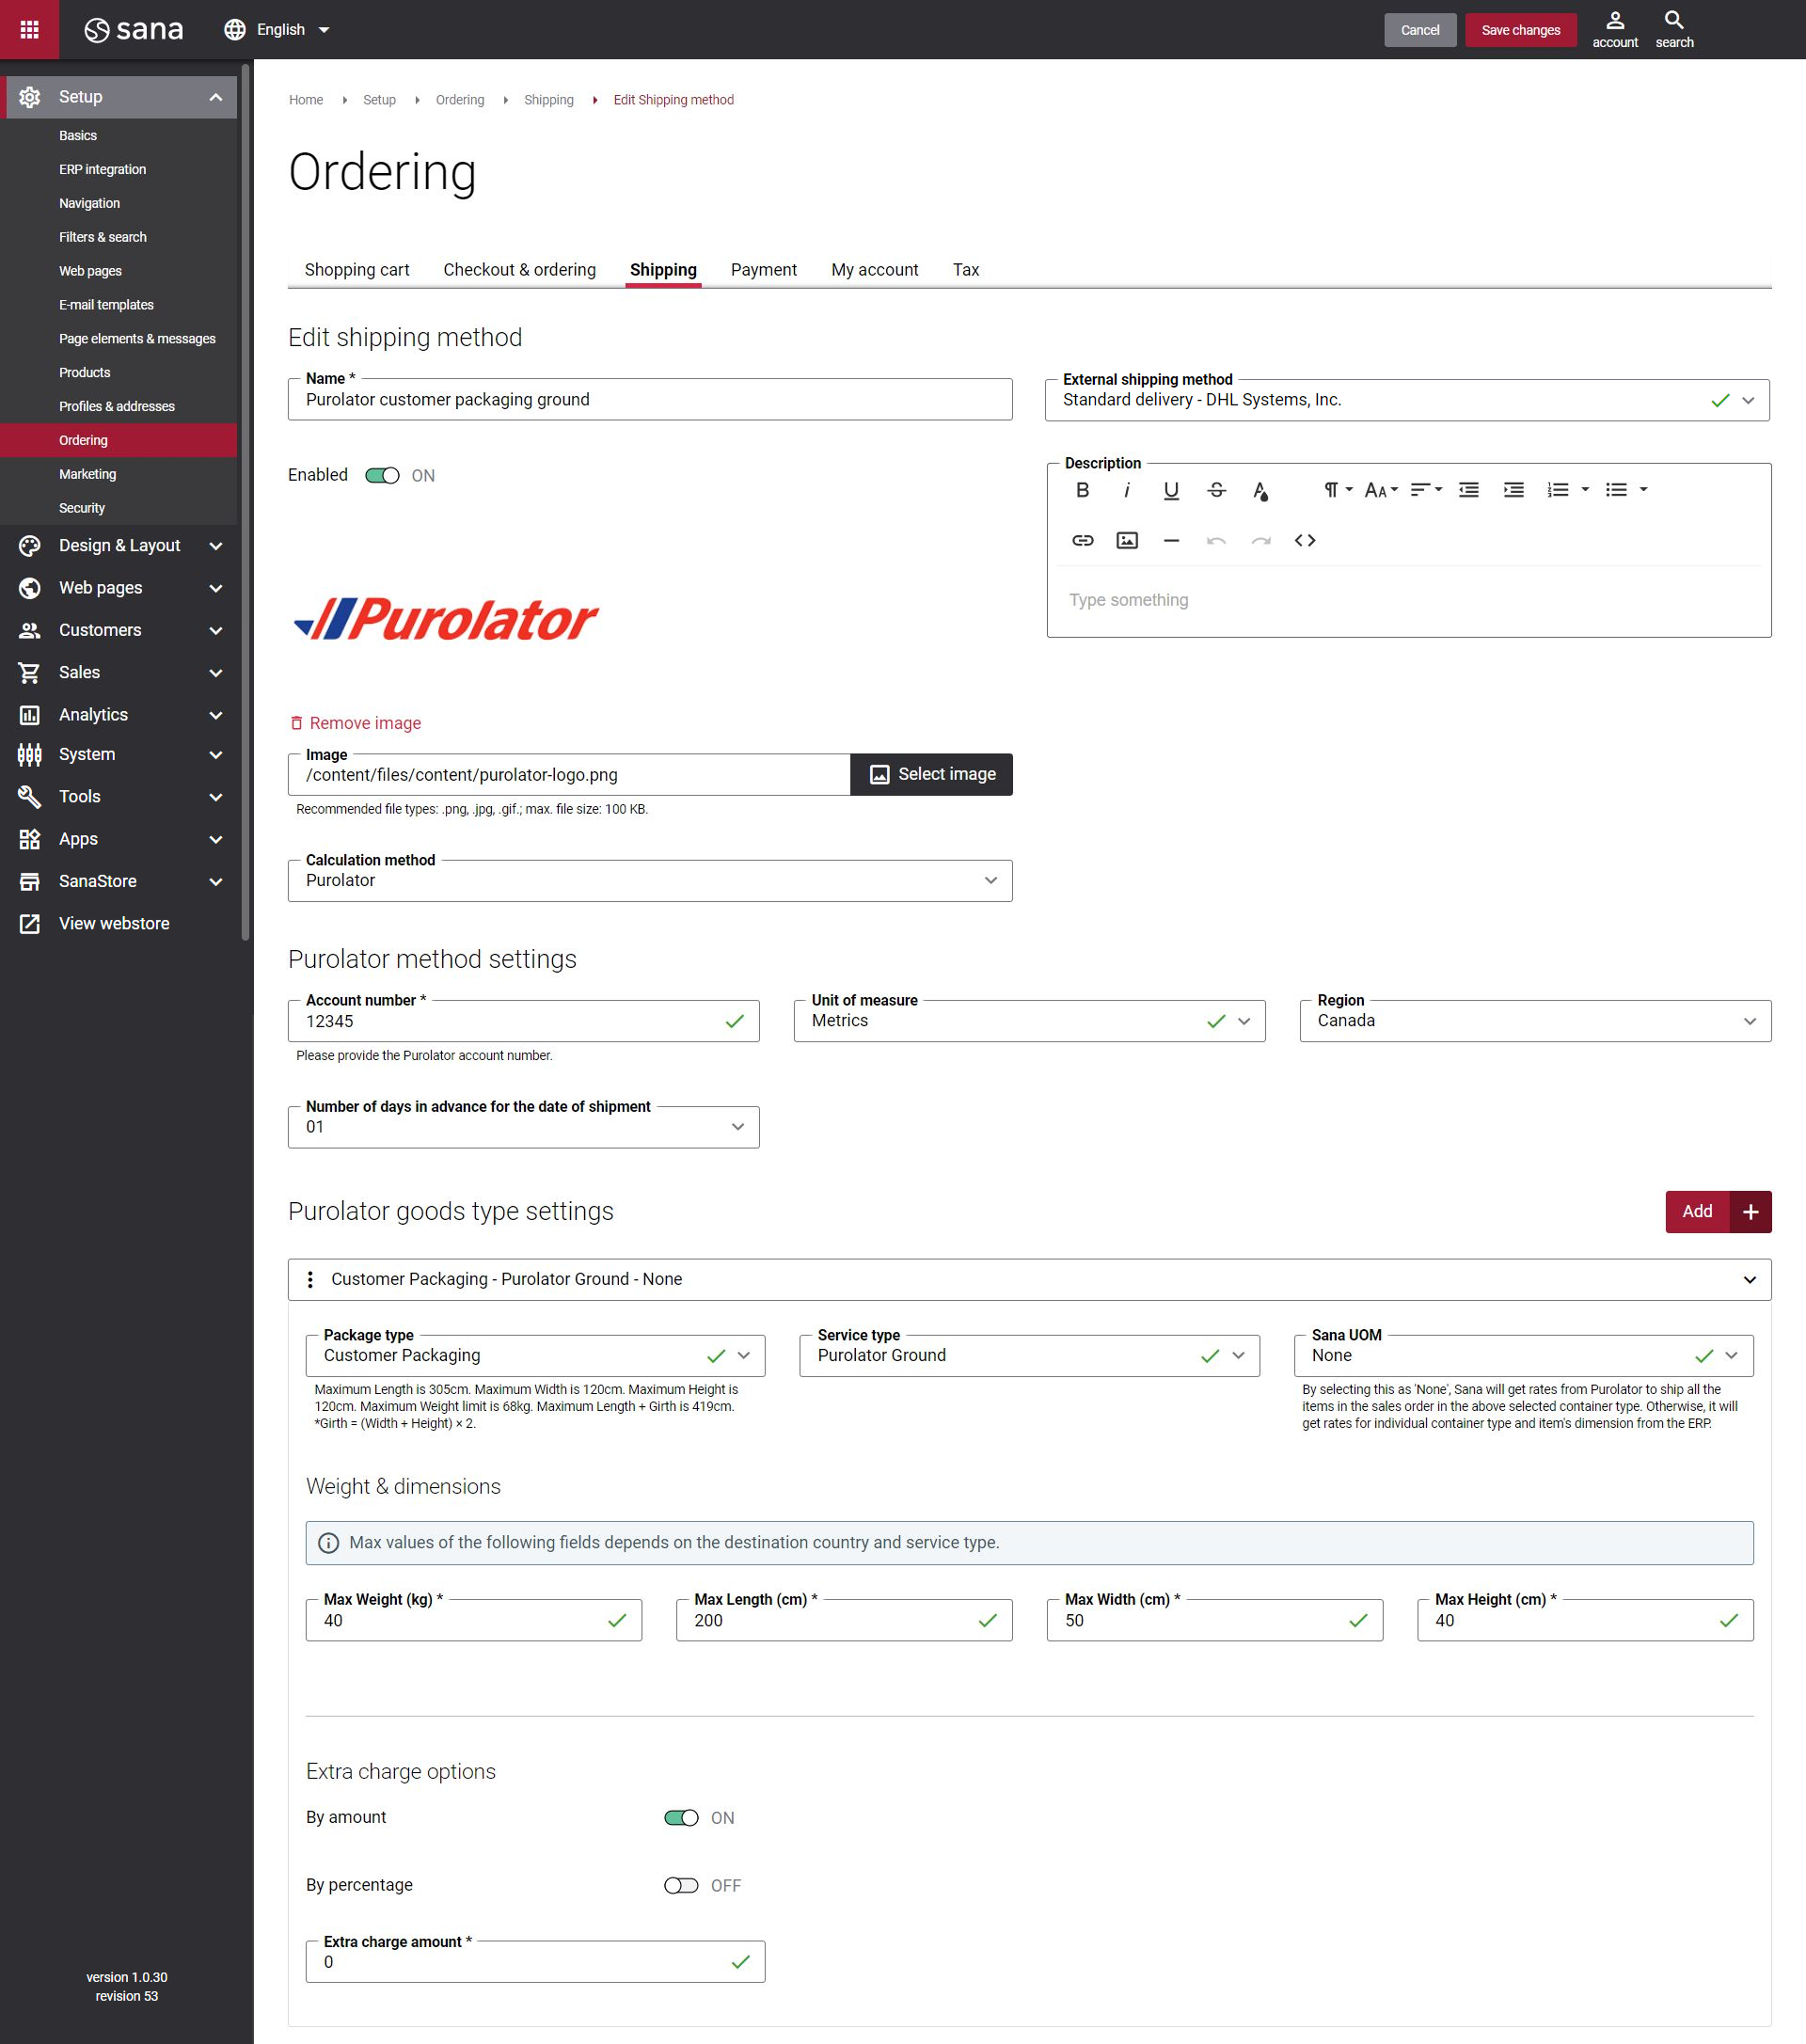Click the Setup gear icon
Viewport: 1806px width, 2044px height.
(x=30, y=97)
